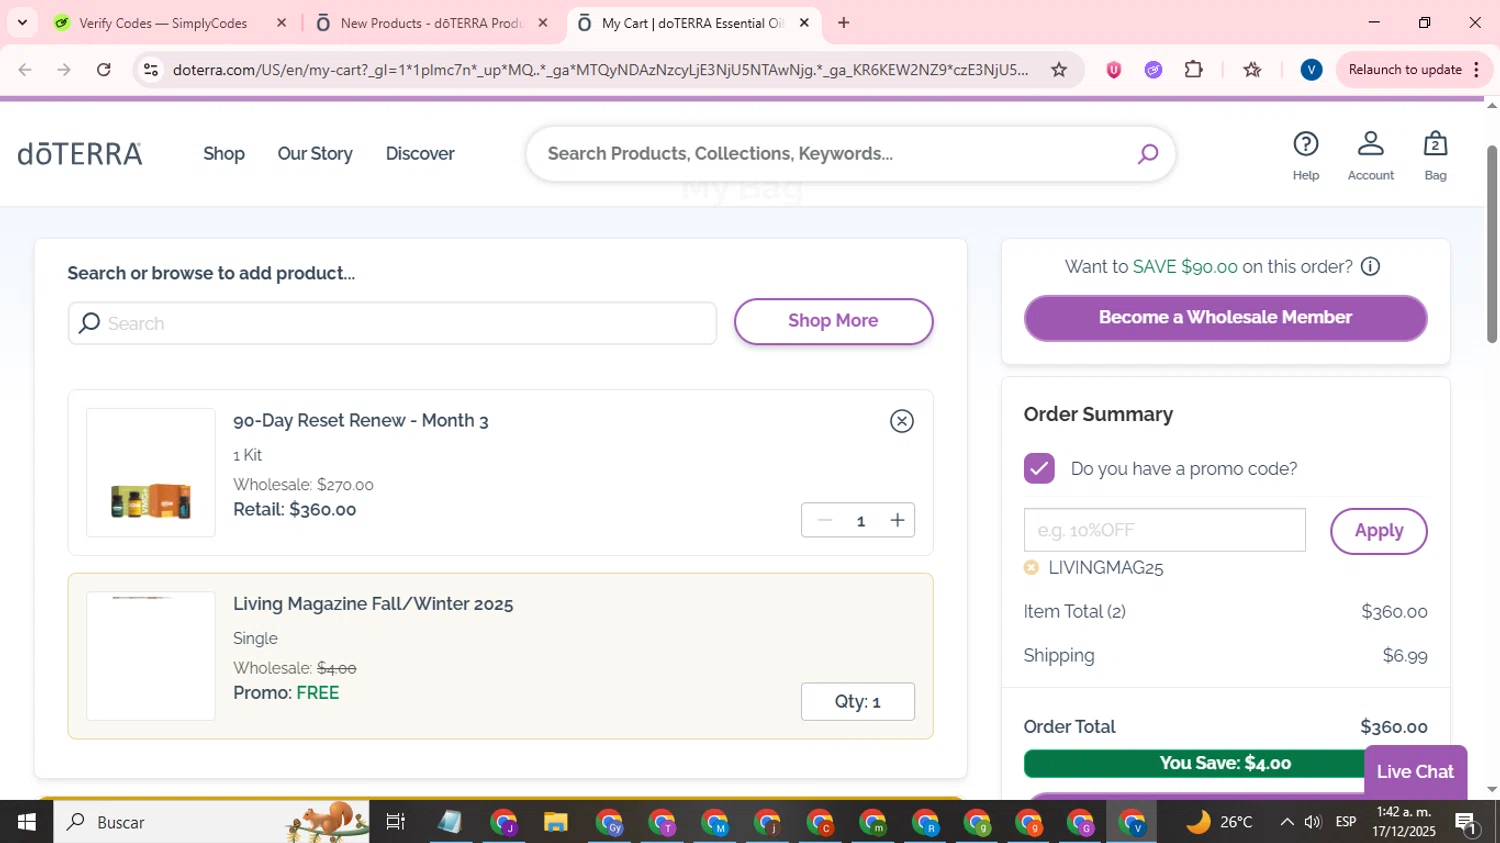Click the Living Magazine product thumbnail

(151, 656)
